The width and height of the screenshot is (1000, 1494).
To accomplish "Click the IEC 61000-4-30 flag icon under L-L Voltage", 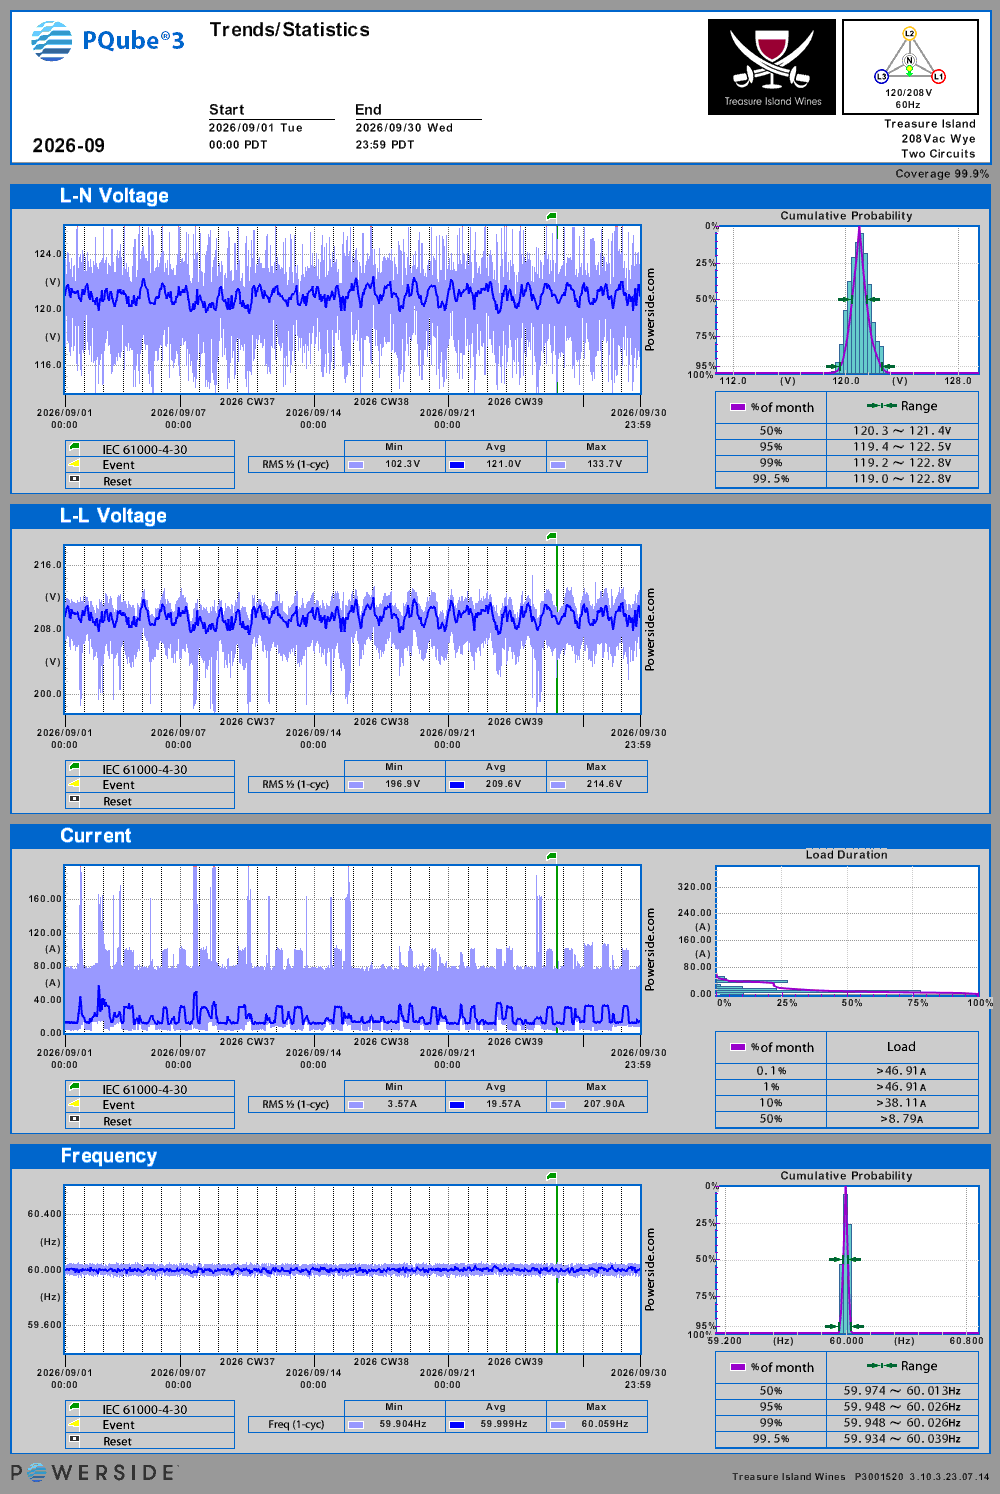I will coord(74,768).
